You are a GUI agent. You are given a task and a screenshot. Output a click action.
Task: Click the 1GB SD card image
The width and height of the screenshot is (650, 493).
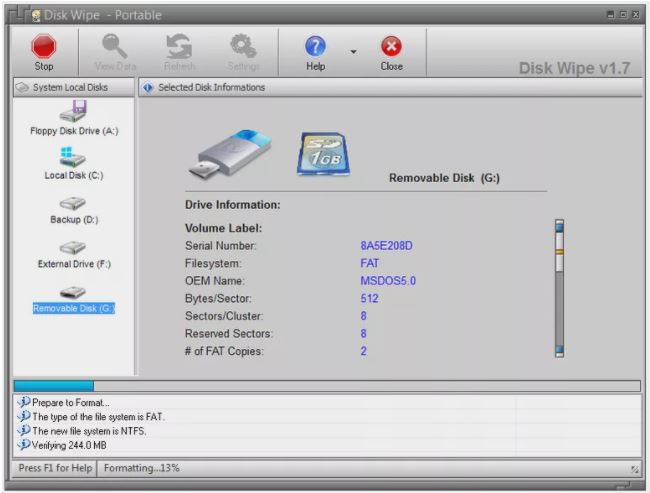[x=323, y=154]
